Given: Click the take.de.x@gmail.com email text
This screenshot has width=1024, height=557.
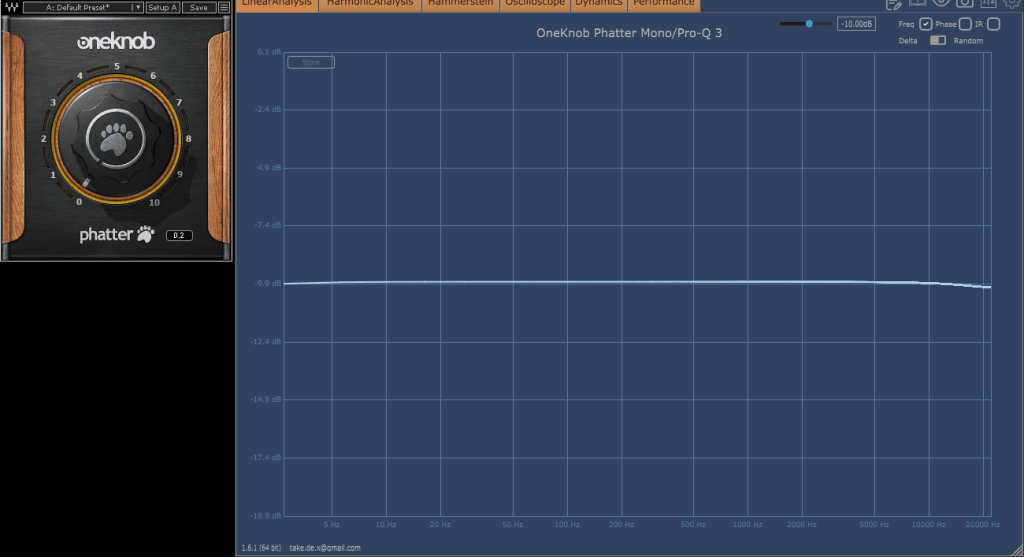Looking at the screenshot, I should coord(325,548).
